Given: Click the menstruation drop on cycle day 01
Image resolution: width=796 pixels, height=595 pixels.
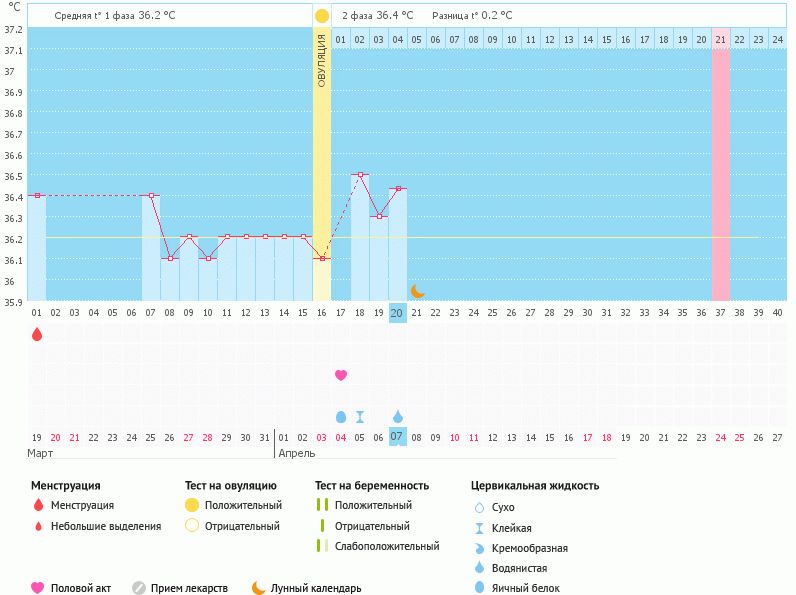Looking at the screenshot, I should click(x=37, y=334).
